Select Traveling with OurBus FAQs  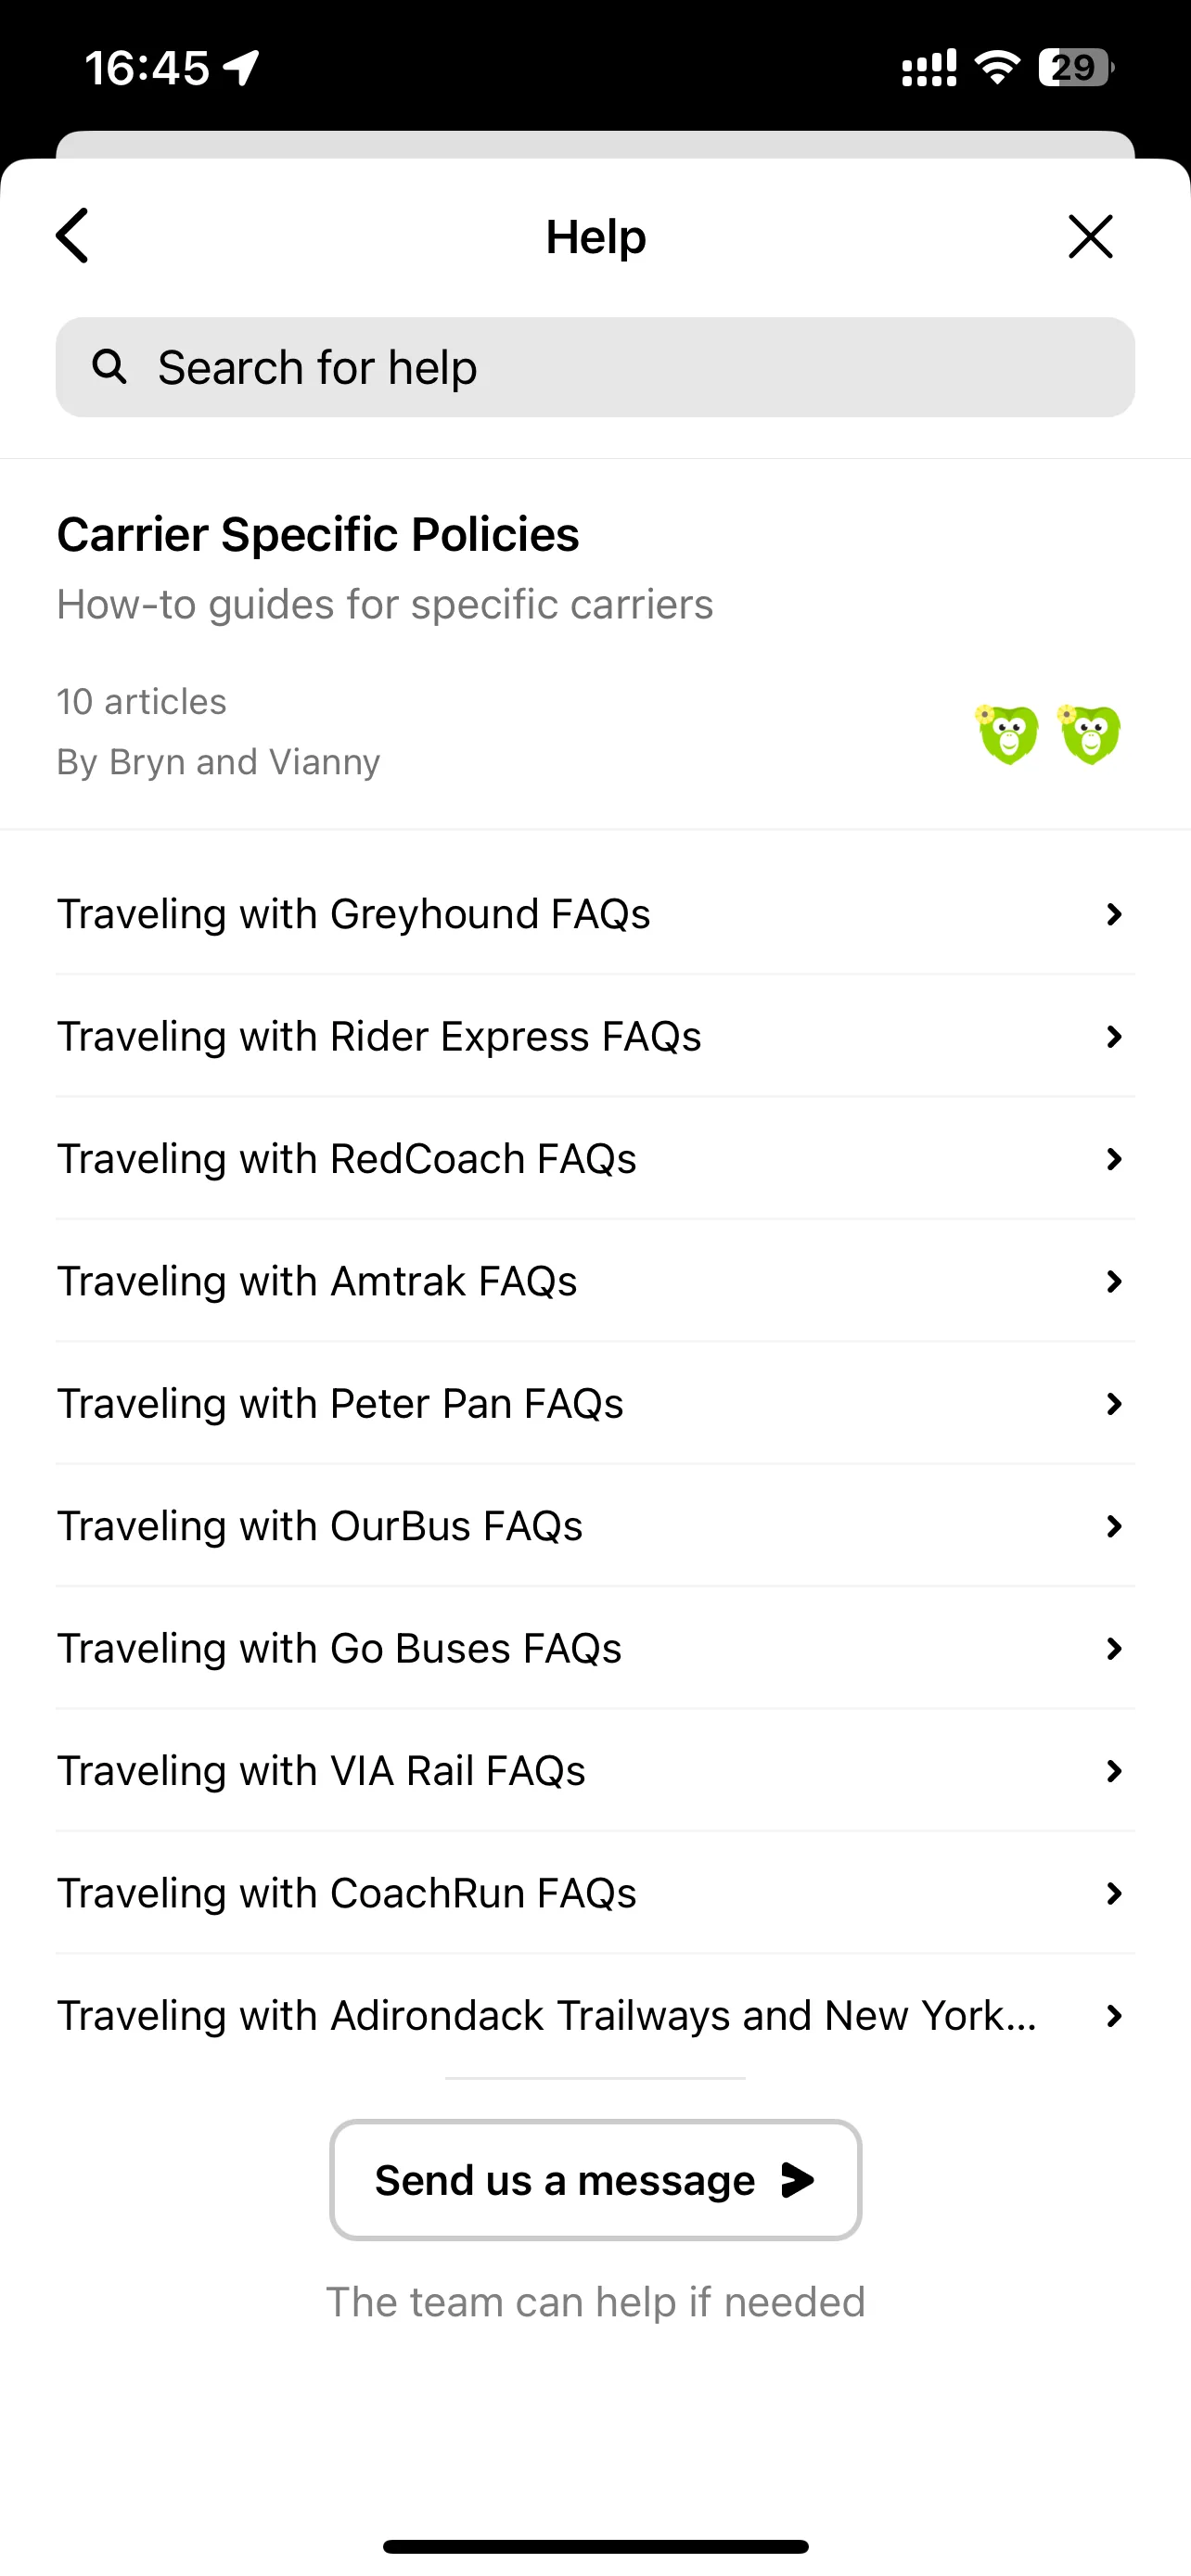coord(595,1526)
